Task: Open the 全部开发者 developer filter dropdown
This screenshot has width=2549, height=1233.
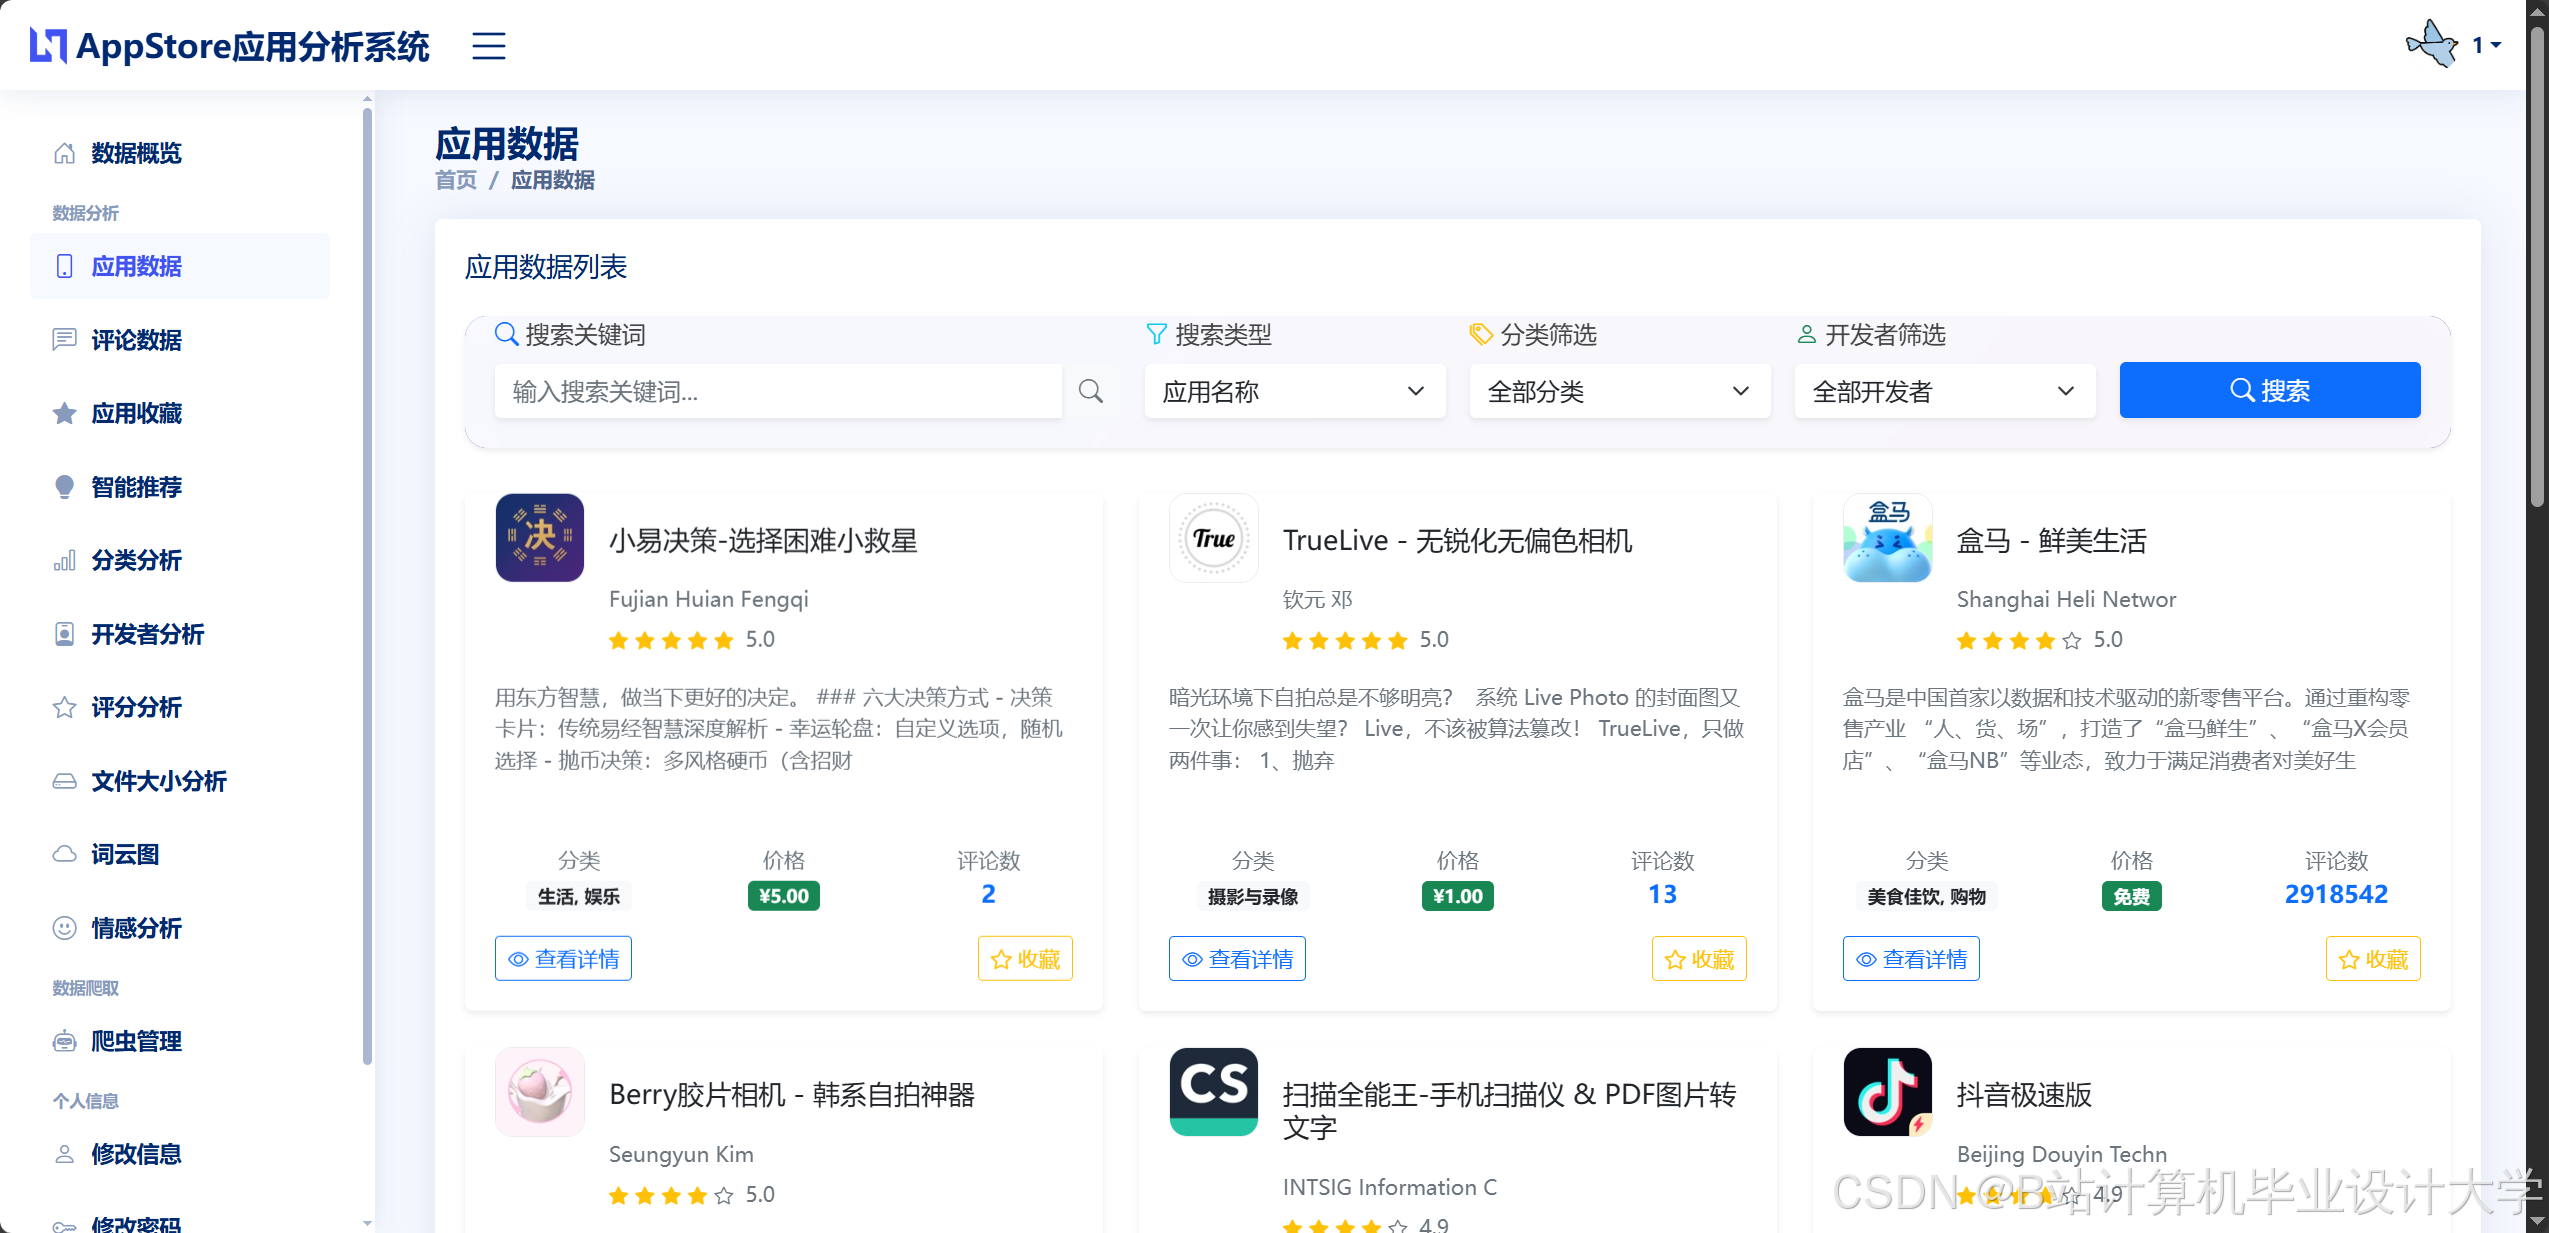Action: pos(1944,391)
